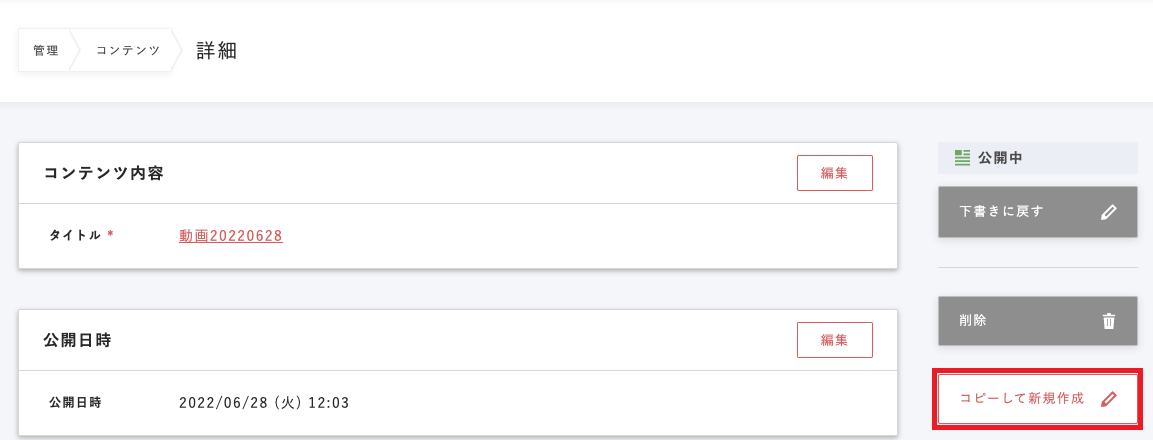
Task: Click the green 公開中 status icon
Action: pyautogui.click(x=963, y=157)
